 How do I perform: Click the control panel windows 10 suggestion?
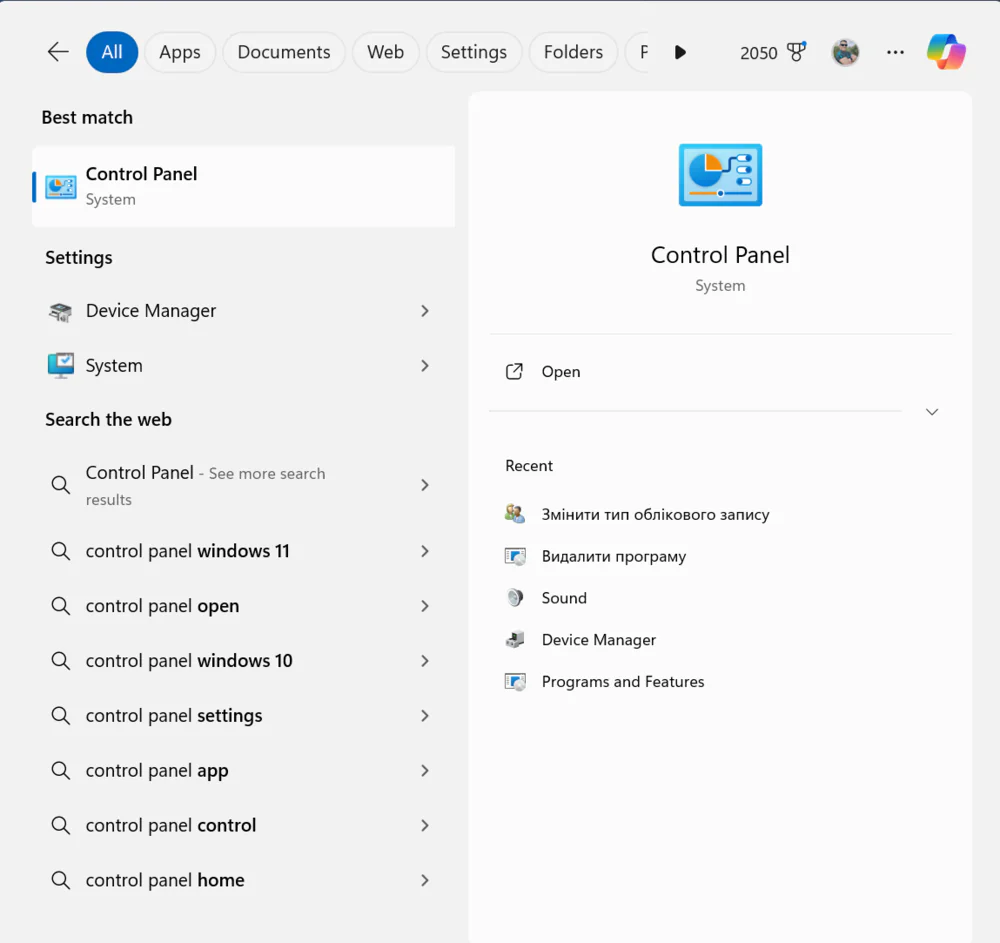(x=244, y=661)
